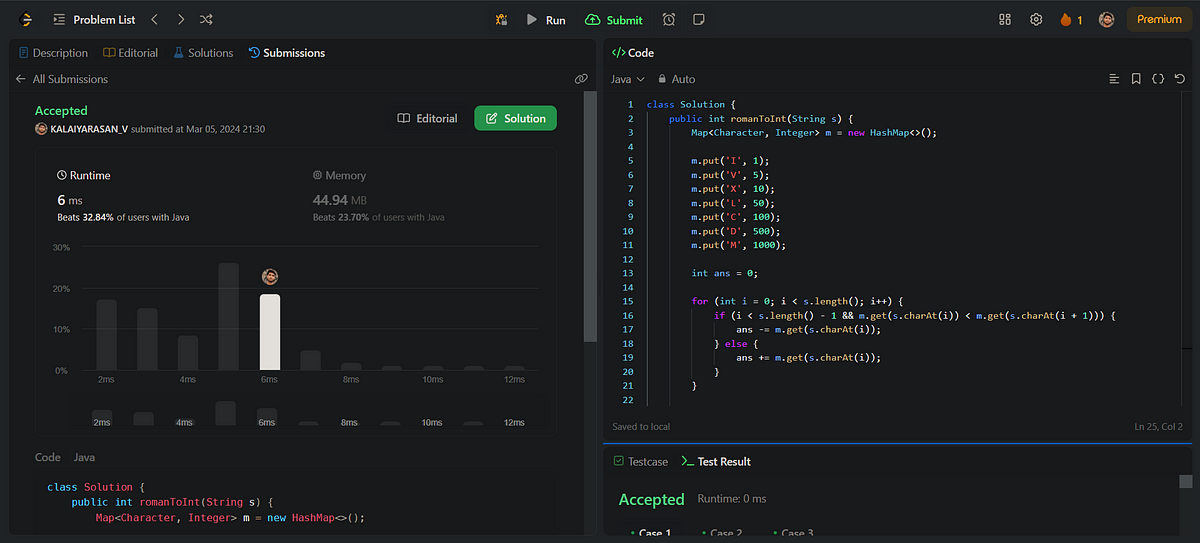
Task: Select the Submissions tab
Action: point(287,53)
